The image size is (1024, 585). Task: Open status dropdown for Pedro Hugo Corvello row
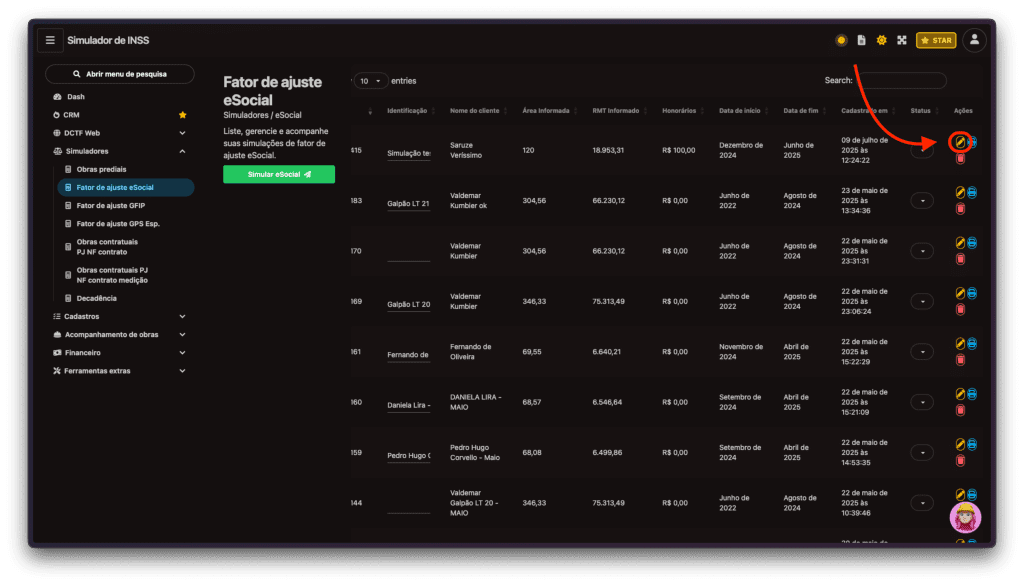922,452
